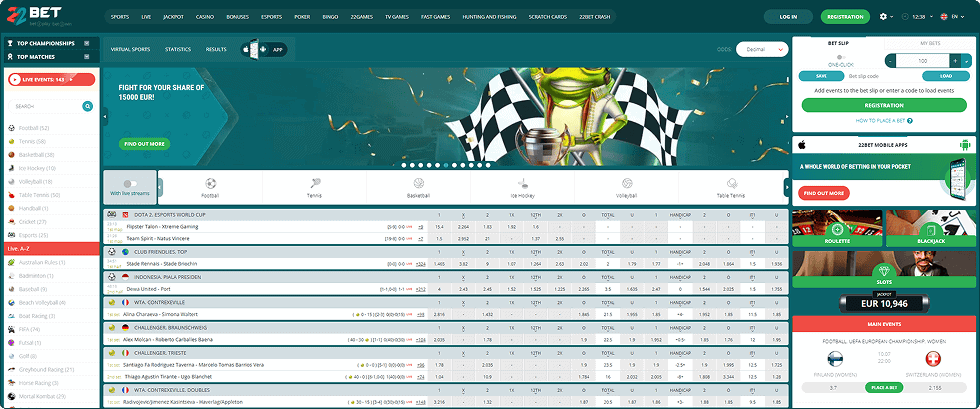
Task: Collapse Top Matches section
Action: coord(86,57)
